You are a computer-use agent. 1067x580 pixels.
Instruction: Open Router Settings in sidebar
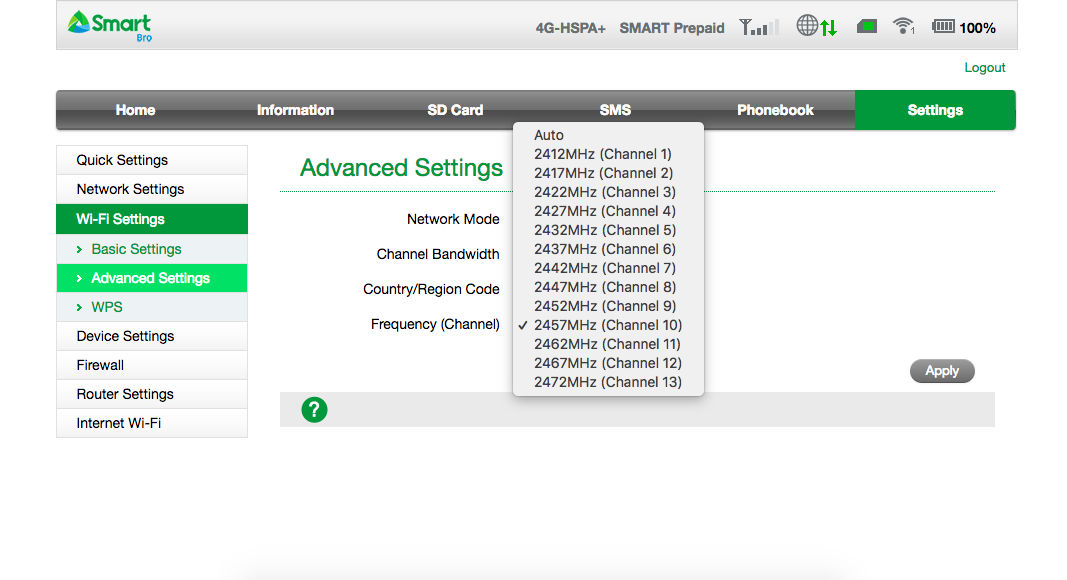[152, 394]
